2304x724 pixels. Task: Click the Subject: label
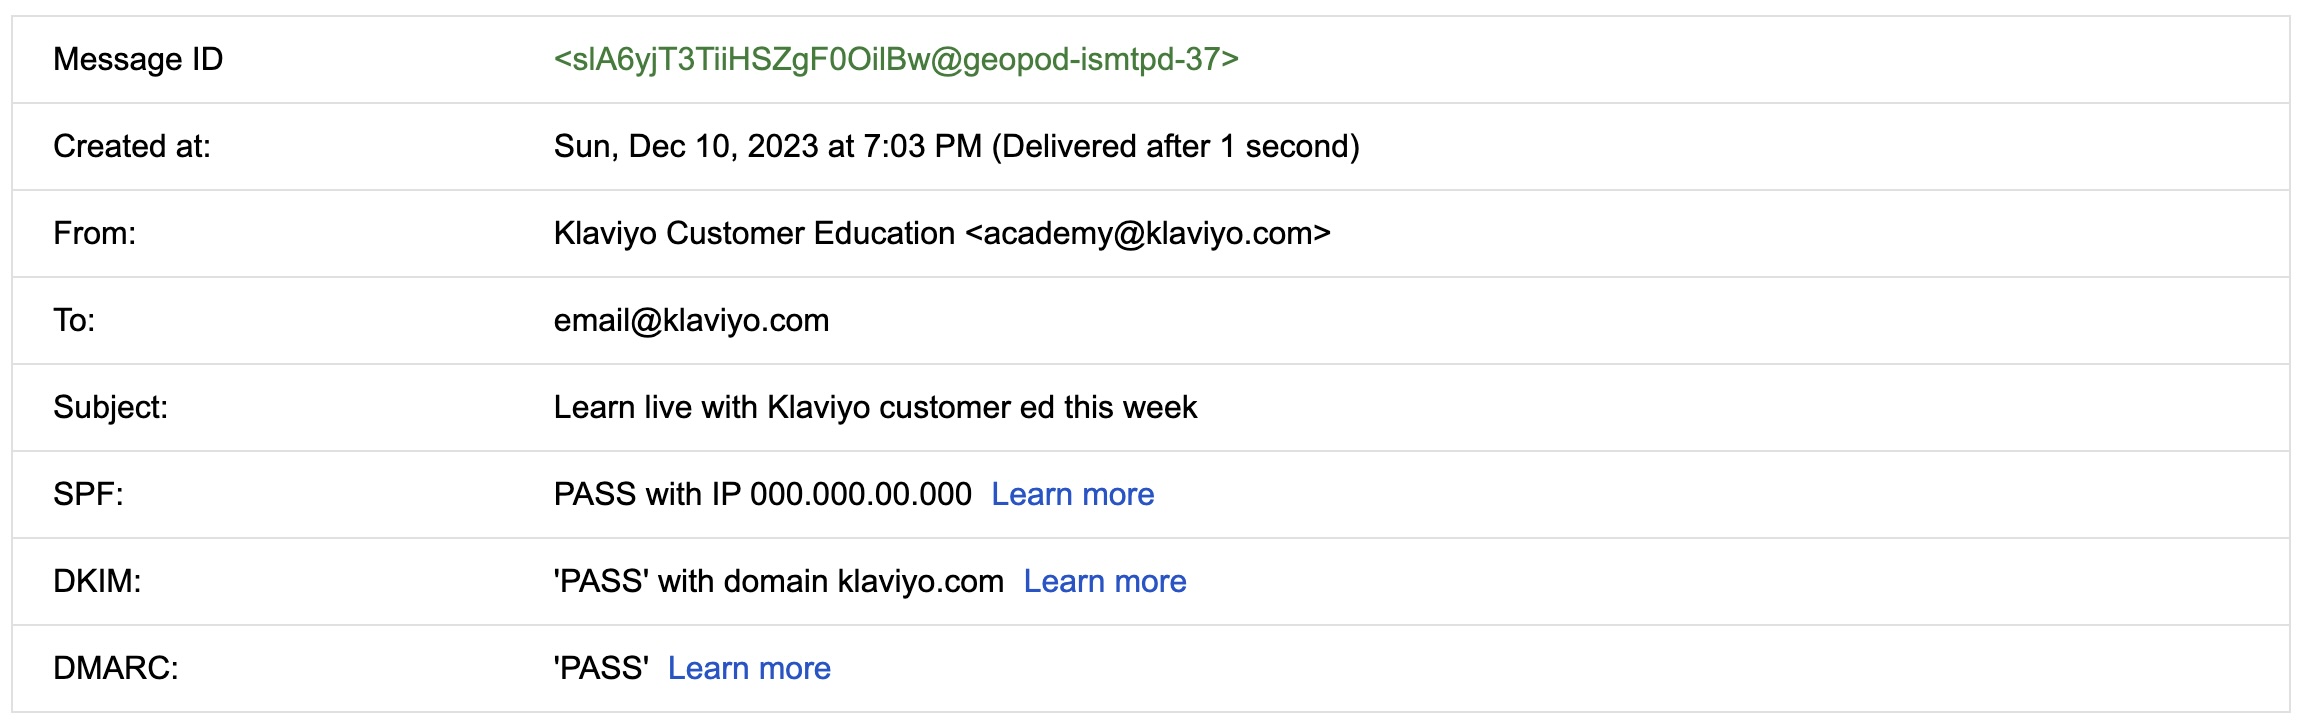point(110,408)
